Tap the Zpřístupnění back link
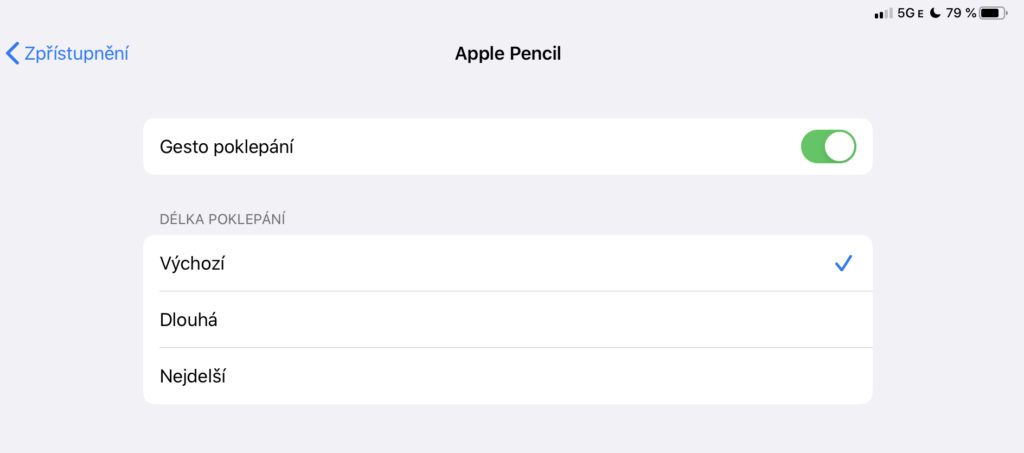Screen dimensions: 1024x453 (x=76, y=53)
